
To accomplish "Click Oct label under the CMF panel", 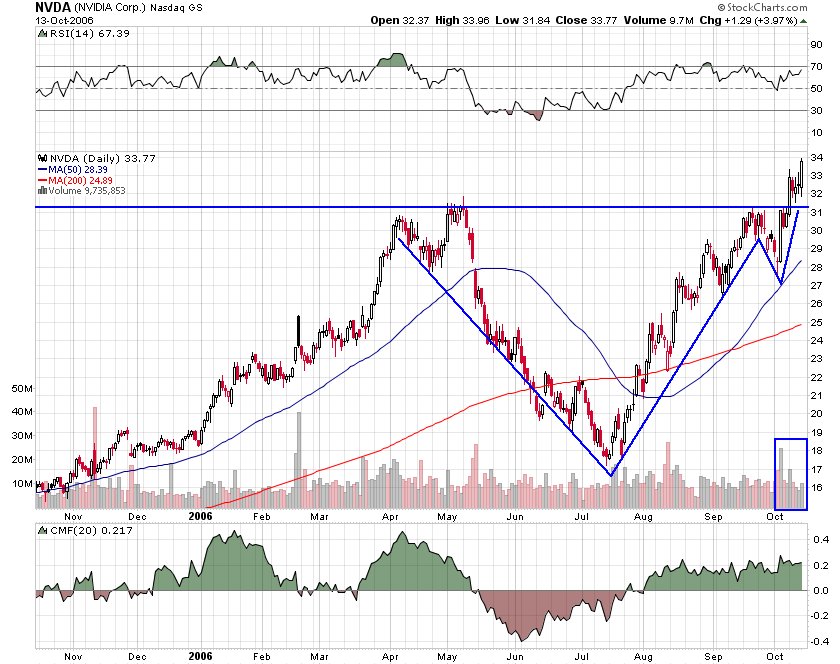I will pos(775,656).
